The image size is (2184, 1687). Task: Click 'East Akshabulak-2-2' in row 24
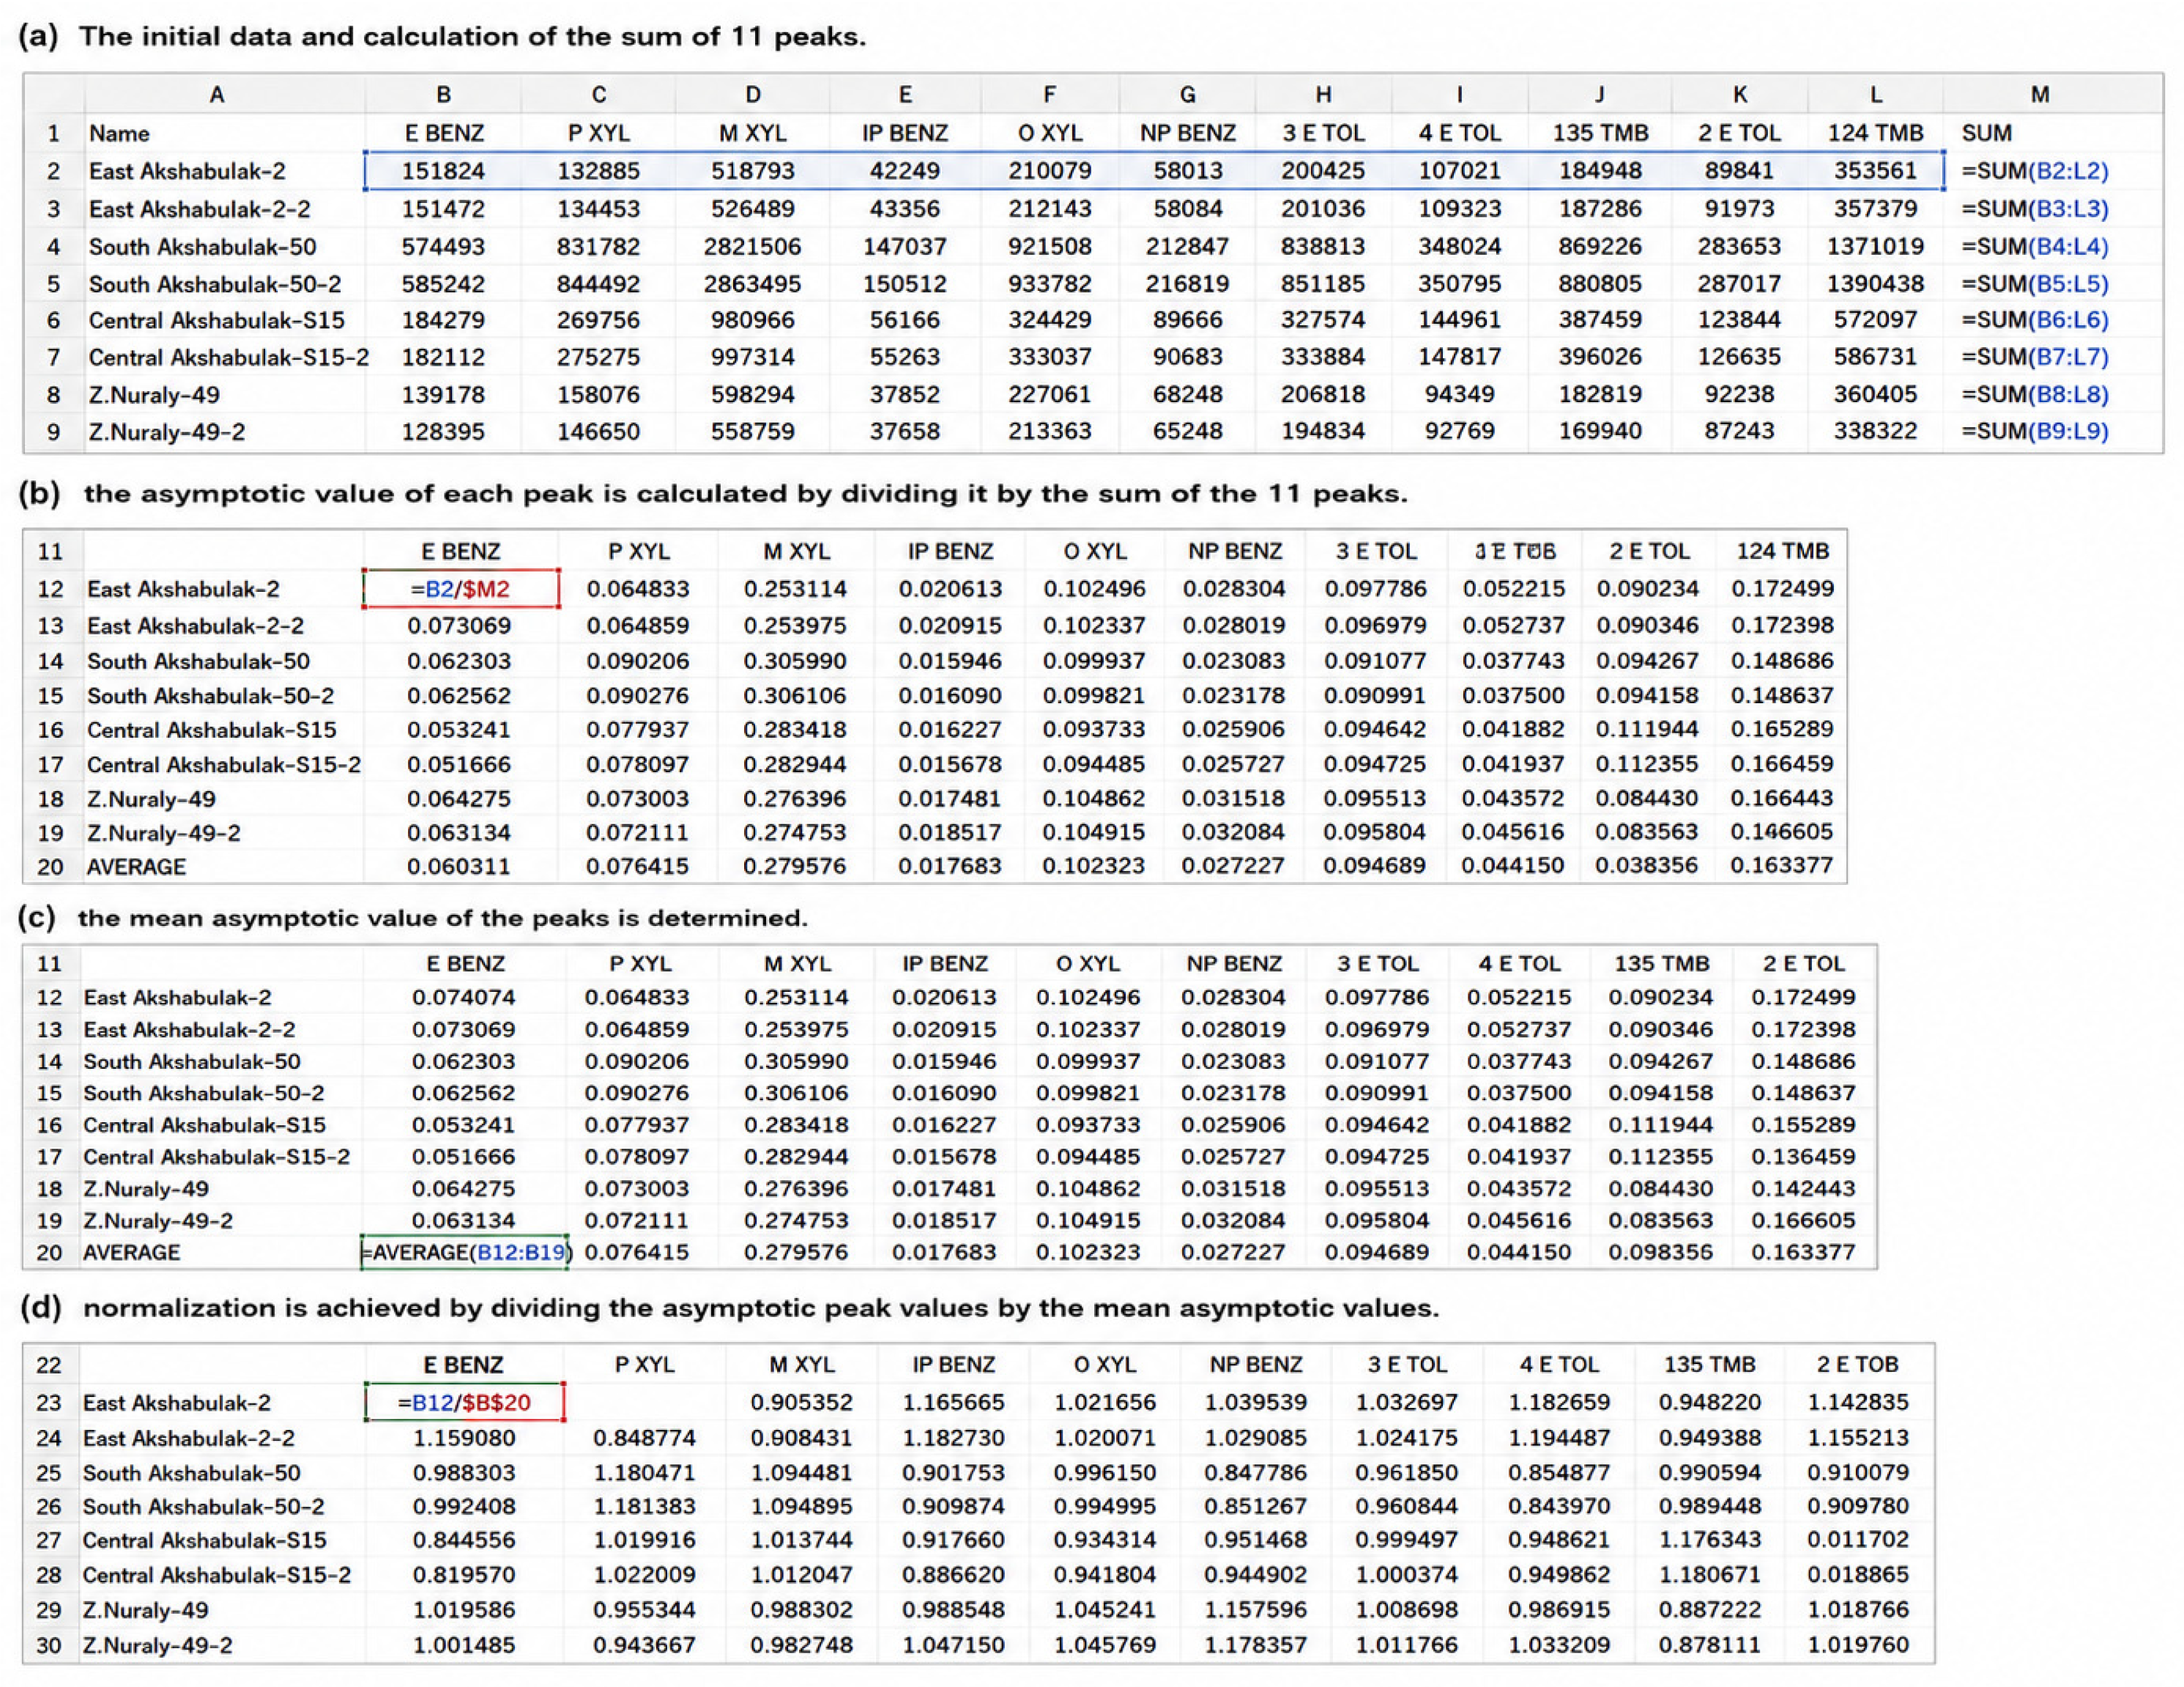coord(189,1438)
